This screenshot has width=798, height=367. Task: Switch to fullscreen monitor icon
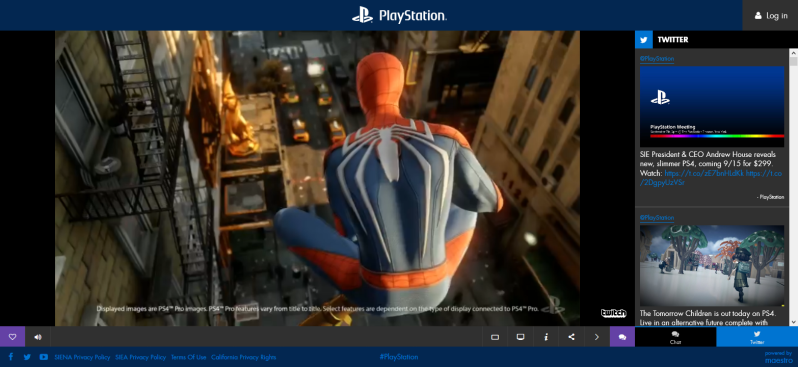520,336
